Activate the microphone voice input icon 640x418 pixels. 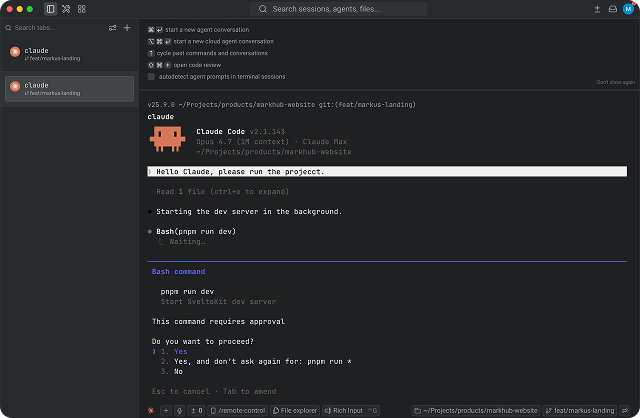click(180, 410)
